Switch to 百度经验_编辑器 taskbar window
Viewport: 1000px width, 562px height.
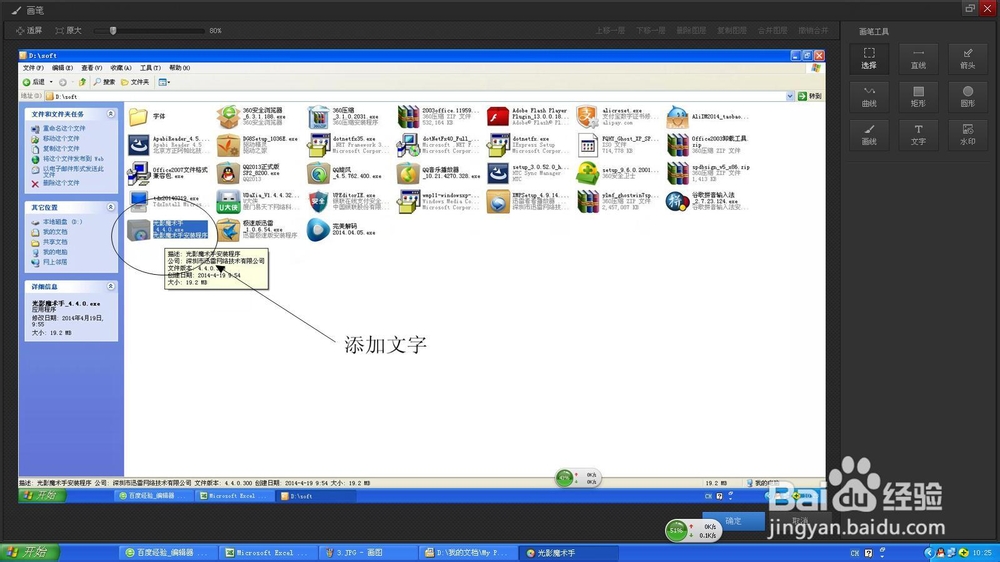(x=167, y=552)
